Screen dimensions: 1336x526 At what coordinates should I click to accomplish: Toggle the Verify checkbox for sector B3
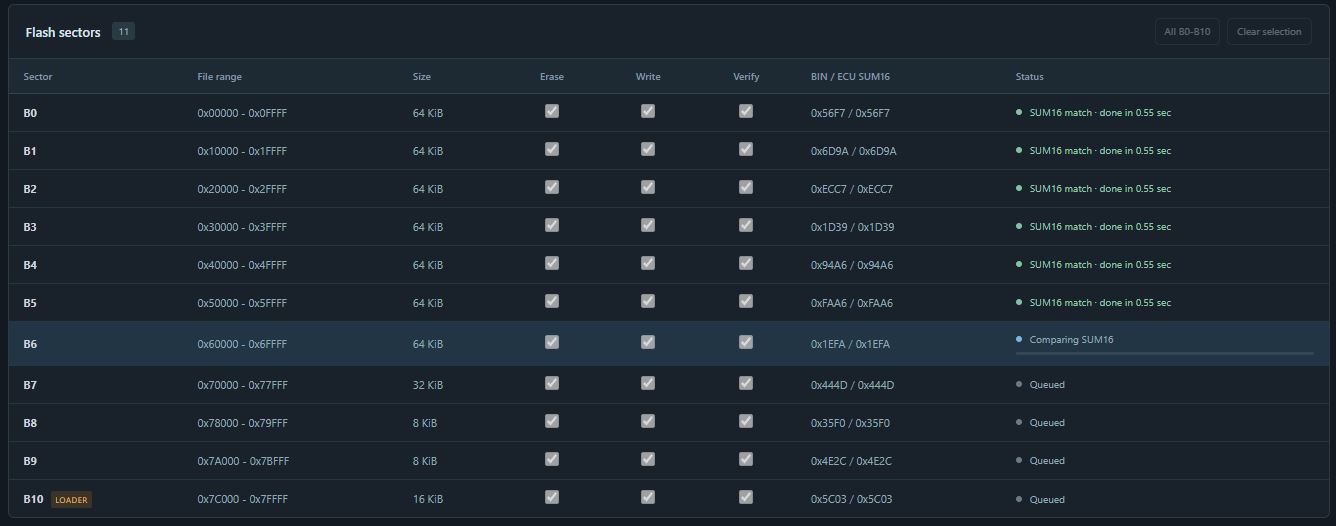coord(746,225)
